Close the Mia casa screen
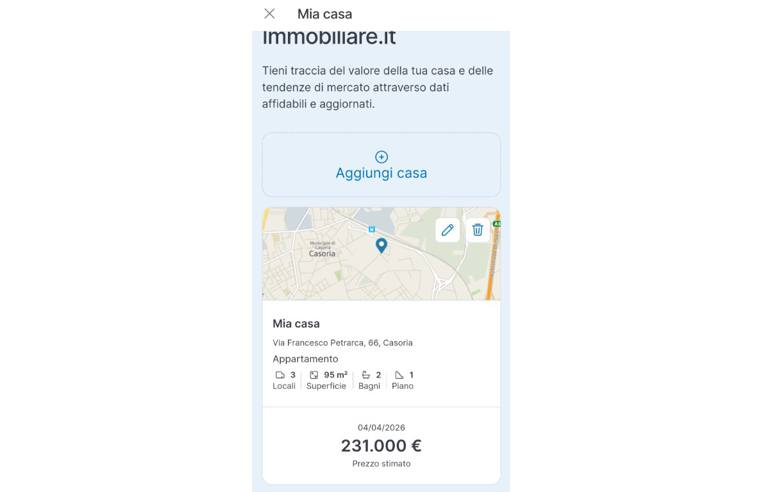The image size is (764, 492). click(269, 14)
